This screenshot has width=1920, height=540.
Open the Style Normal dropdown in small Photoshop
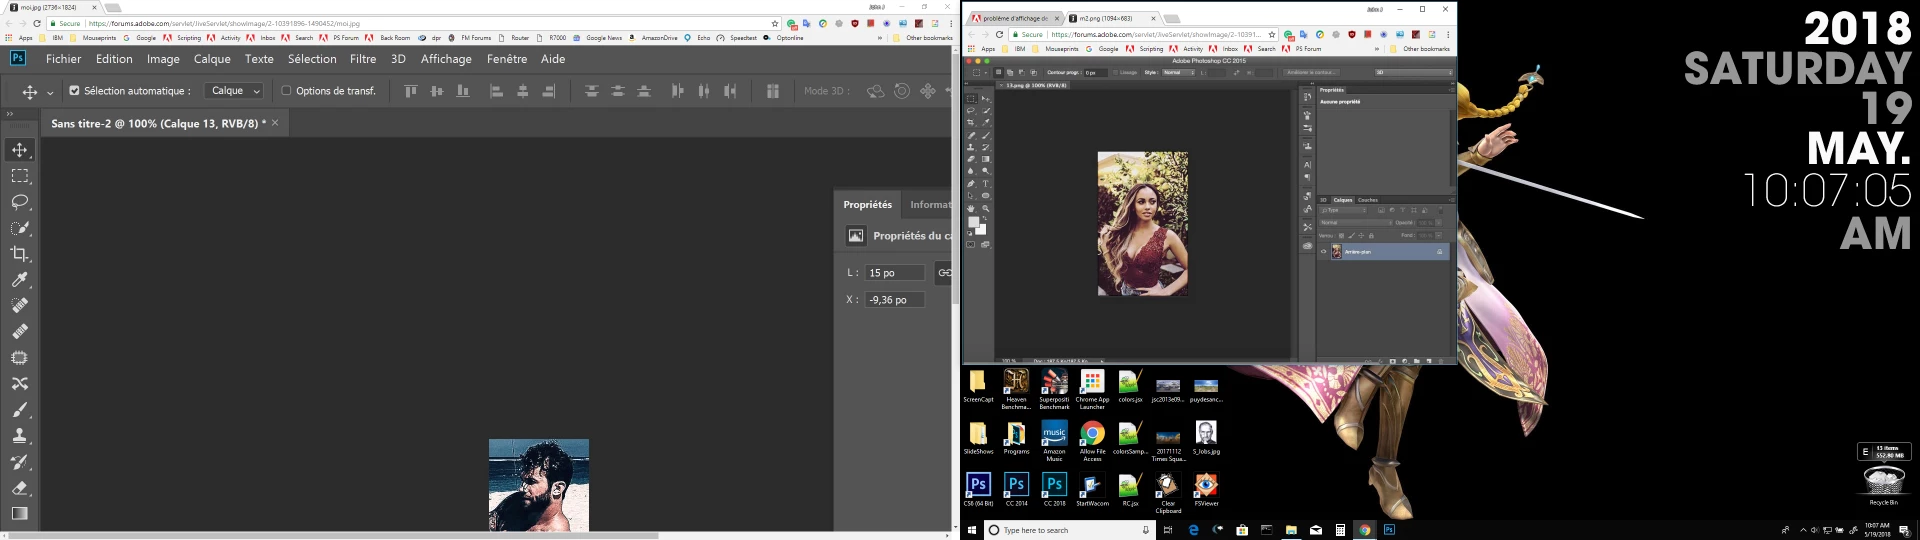click(x=1179, y=73)
